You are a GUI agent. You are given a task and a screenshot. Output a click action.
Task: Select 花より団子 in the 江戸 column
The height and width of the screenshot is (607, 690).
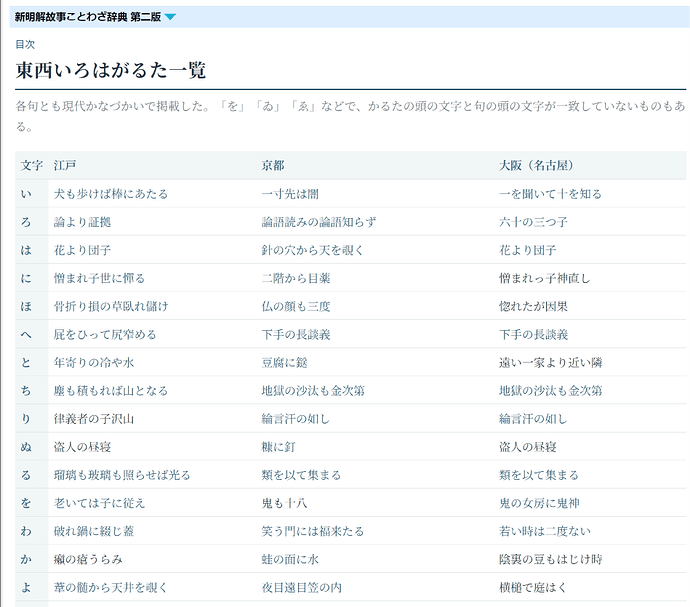tap(82, 250)
